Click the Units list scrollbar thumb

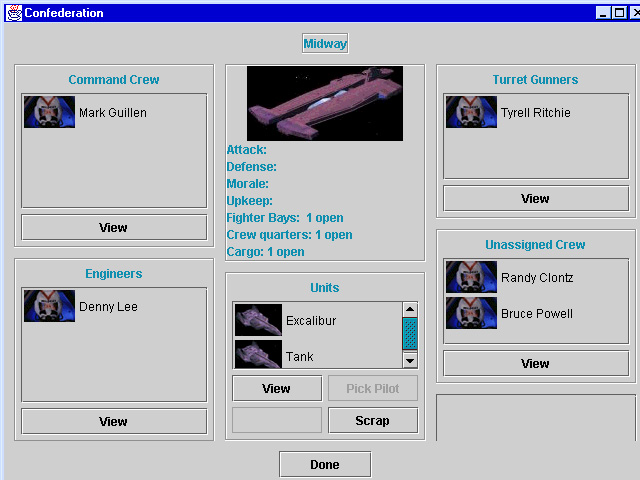[x=410, y=333]
